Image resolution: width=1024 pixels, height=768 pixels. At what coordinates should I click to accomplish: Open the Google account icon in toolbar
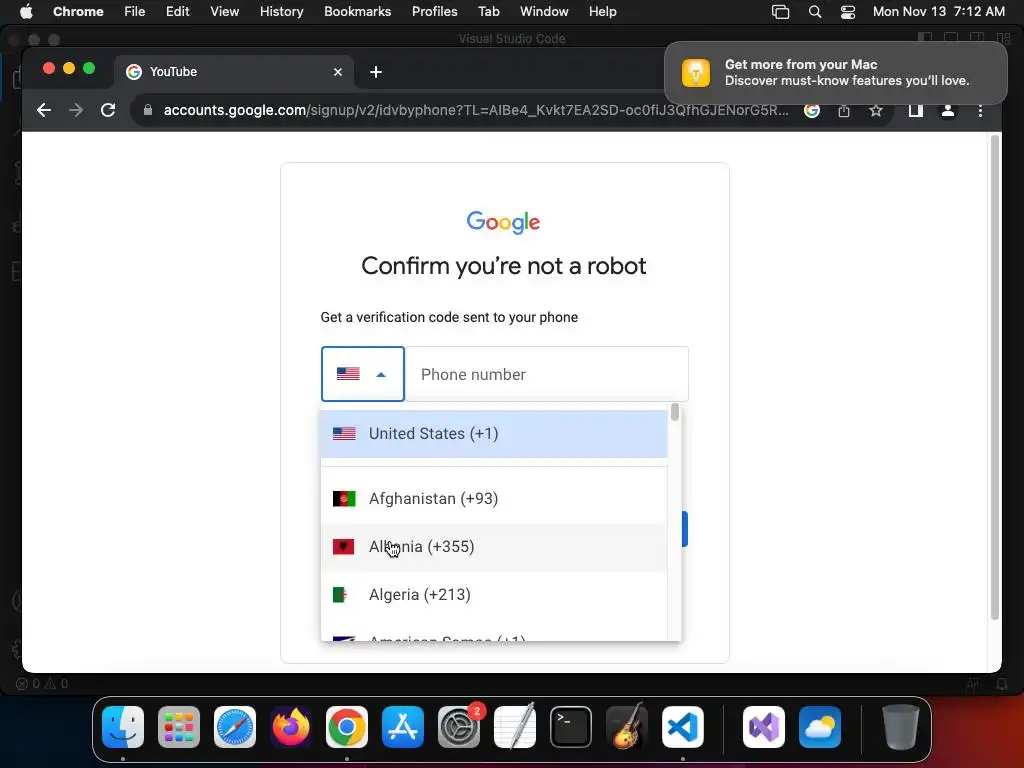(x=812, y=110)
